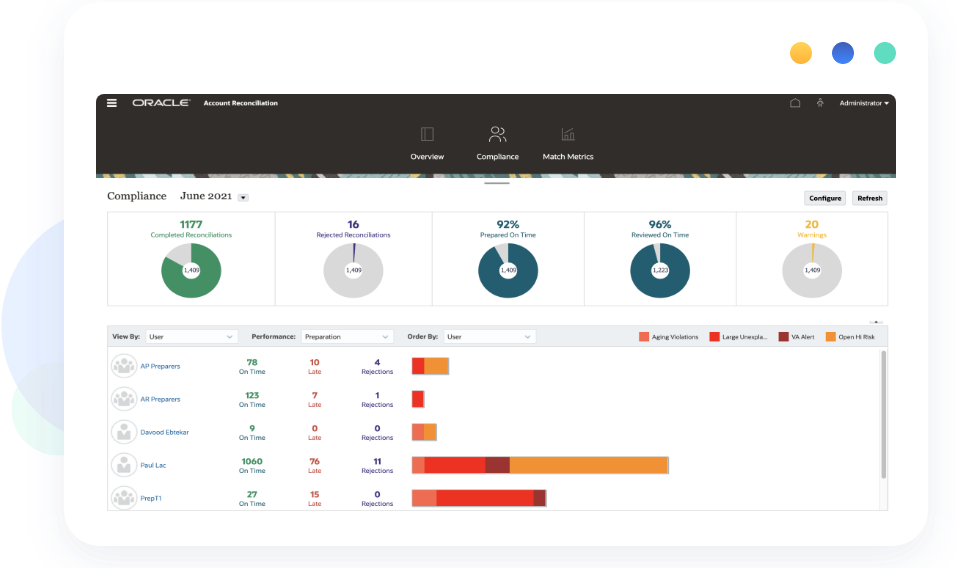The height and width of the screenshot is (568, 956).
Task: Click the Paul Lac user link
Action: (153, 465)
